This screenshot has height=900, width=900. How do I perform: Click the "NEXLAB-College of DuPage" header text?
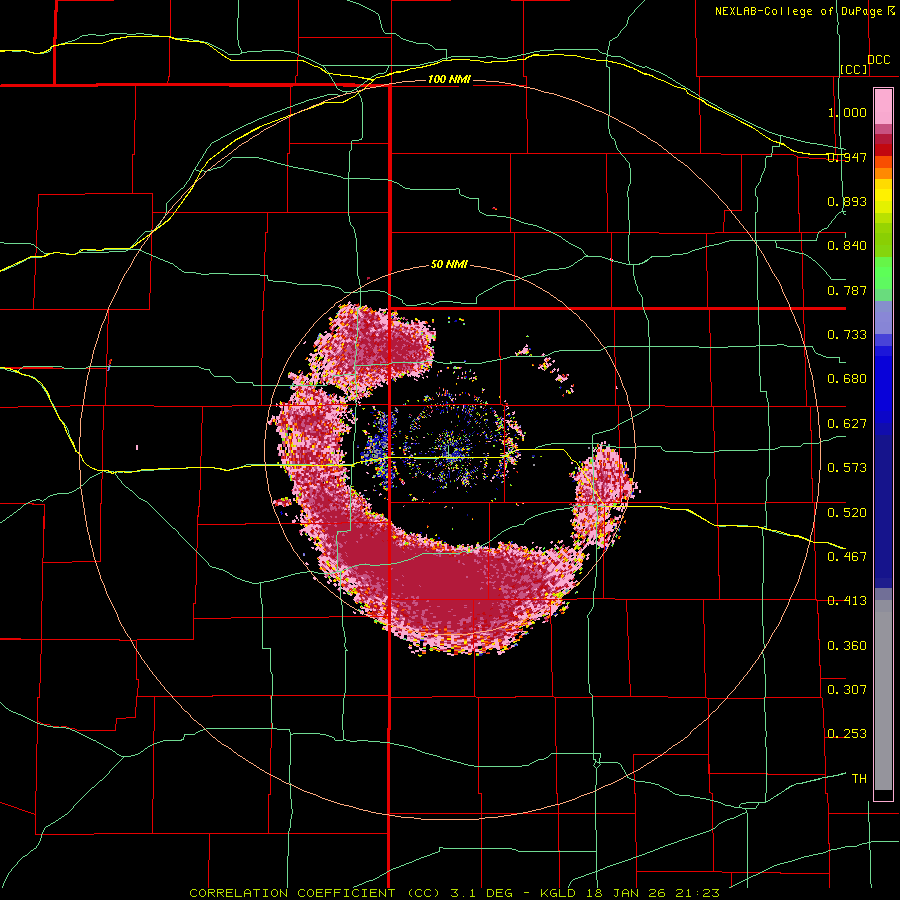coord(800,11)
